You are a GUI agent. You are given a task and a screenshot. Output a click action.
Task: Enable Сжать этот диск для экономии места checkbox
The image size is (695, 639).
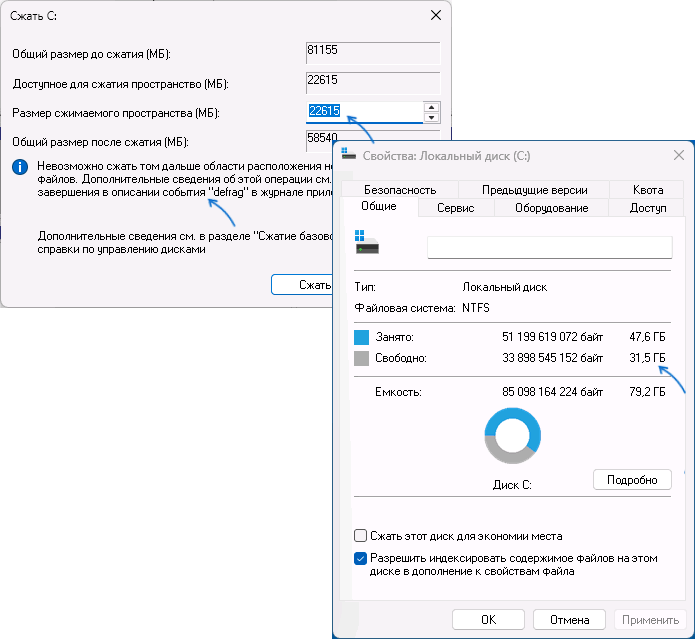click(360, 536)
